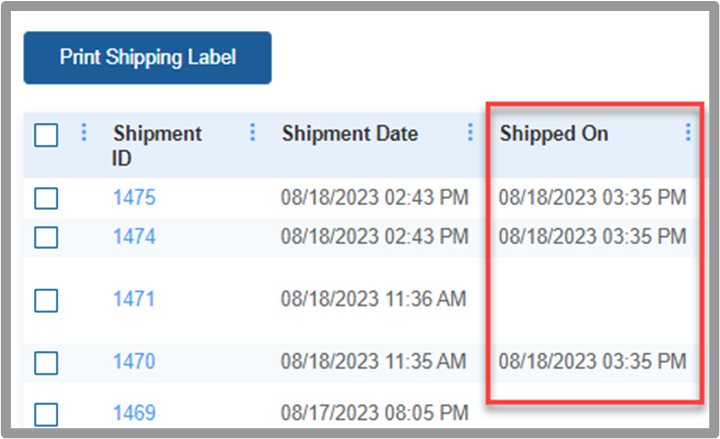Open Shipment ID column options menu

pos(252,133)
